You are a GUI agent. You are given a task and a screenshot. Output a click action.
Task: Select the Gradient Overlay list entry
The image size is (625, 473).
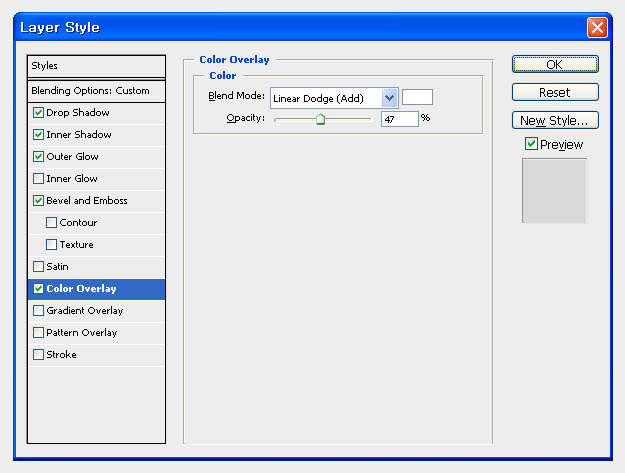point(96,310)
